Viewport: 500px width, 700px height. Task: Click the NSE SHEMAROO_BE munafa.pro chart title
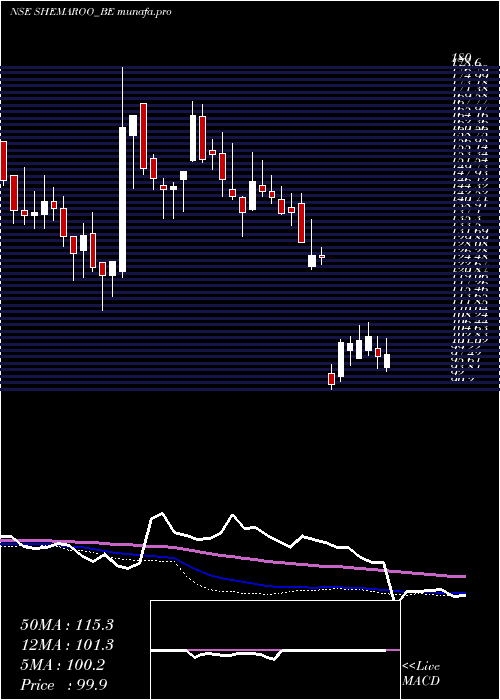tap(91, 12)
